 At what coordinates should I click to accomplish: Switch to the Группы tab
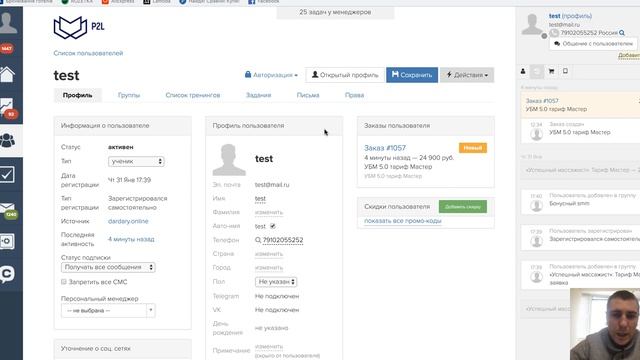pyautogui.click(x=129, y=95)
